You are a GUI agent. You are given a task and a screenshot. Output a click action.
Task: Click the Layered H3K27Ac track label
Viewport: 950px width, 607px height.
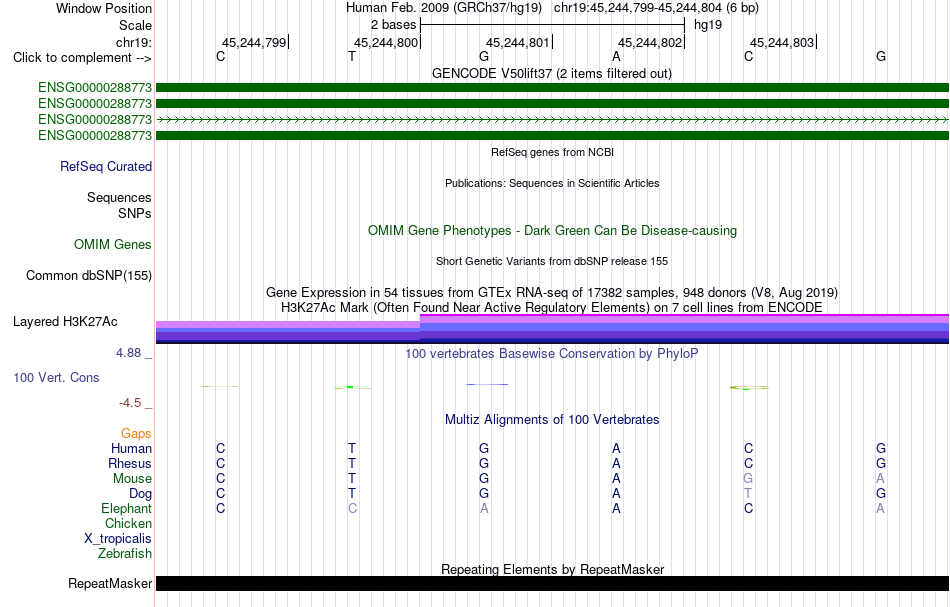(x=65, y=322)
